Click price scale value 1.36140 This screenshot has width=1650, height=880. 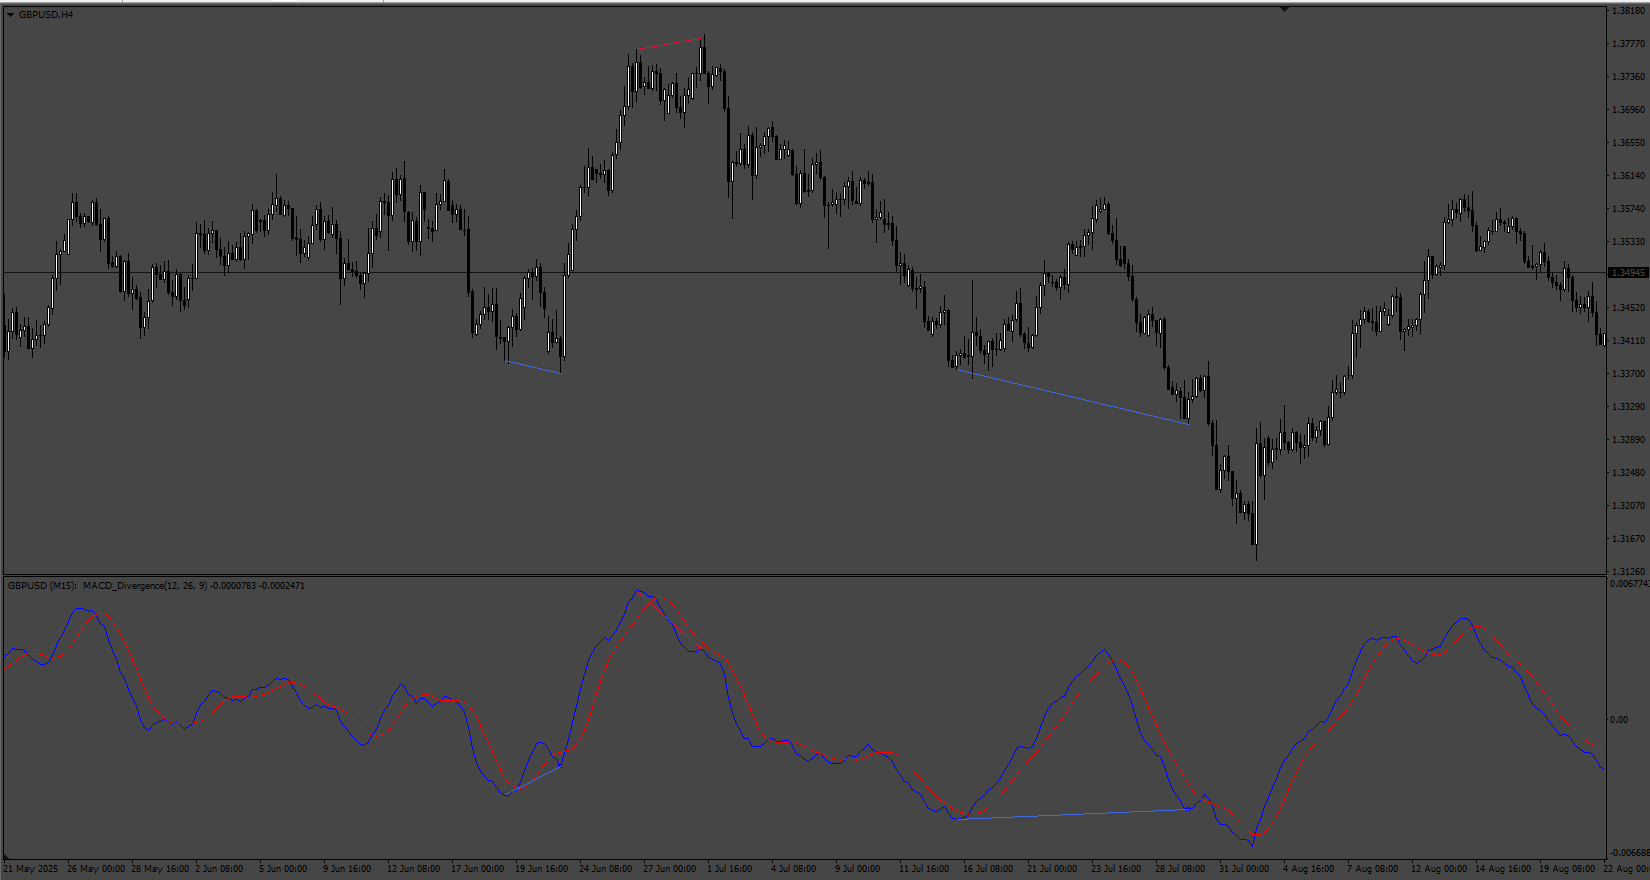coord(1629,176)
